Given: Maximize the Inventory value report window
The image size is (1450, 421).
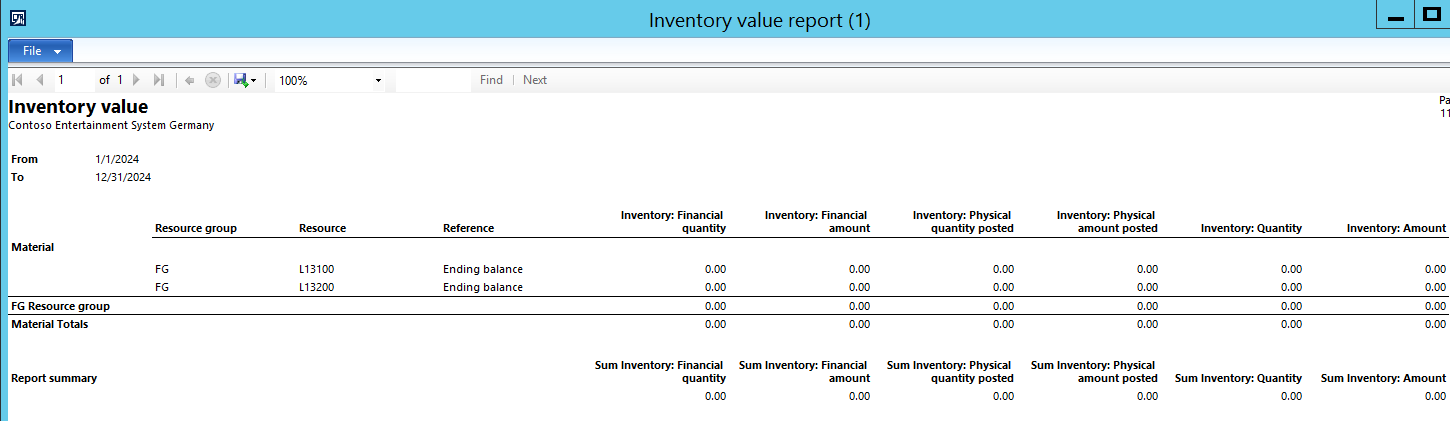Looking at the screenshot, I should coord(1431,18).
